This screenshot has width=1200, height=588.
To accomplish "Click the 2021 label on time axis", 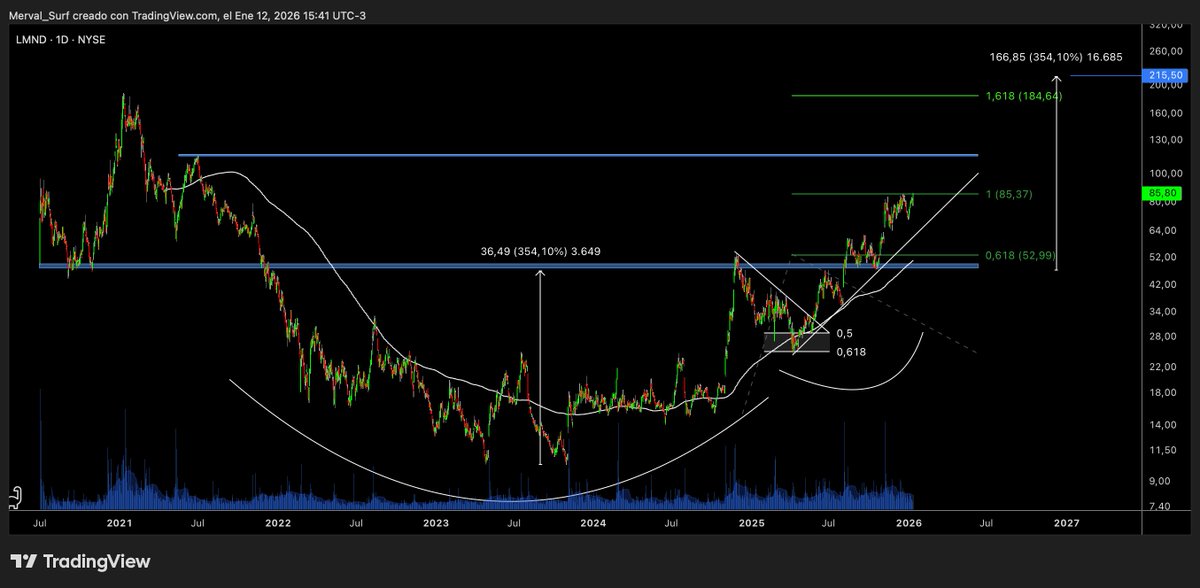I will click(119, 522).
